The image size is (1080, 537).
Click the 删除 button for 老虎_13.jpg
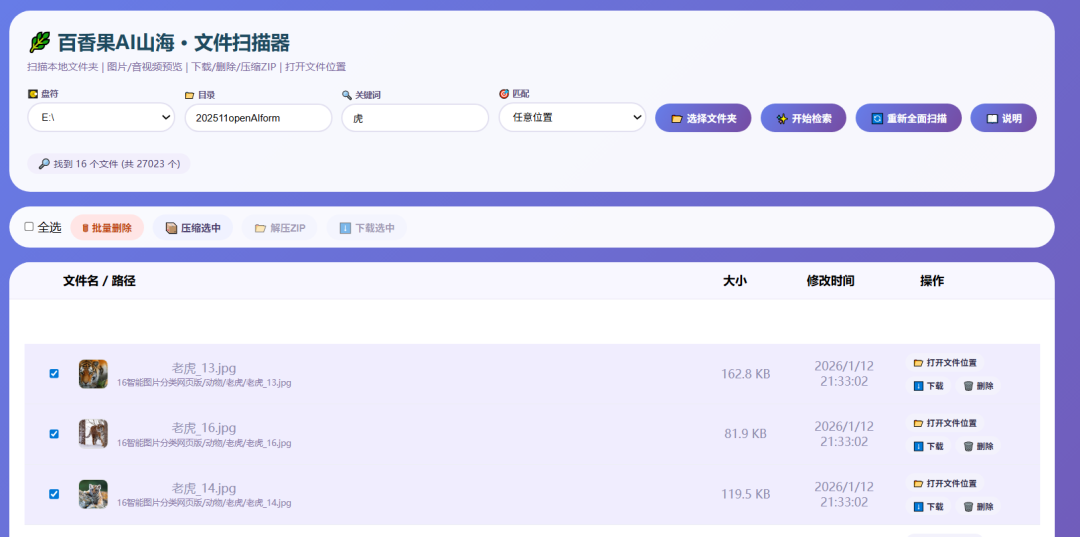pyautogui.click(x=978, y=386)
